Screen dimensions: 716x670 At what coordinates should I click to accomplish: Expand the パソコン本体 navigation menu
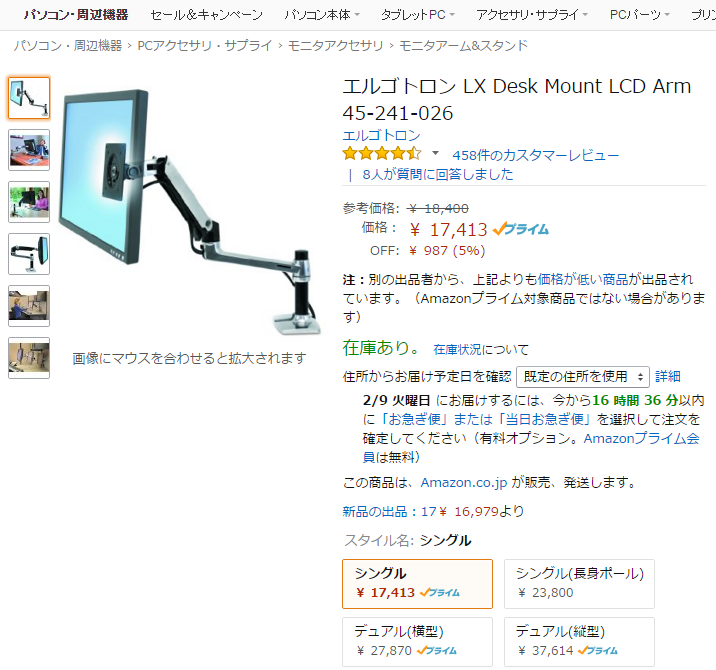coord(322,15)
